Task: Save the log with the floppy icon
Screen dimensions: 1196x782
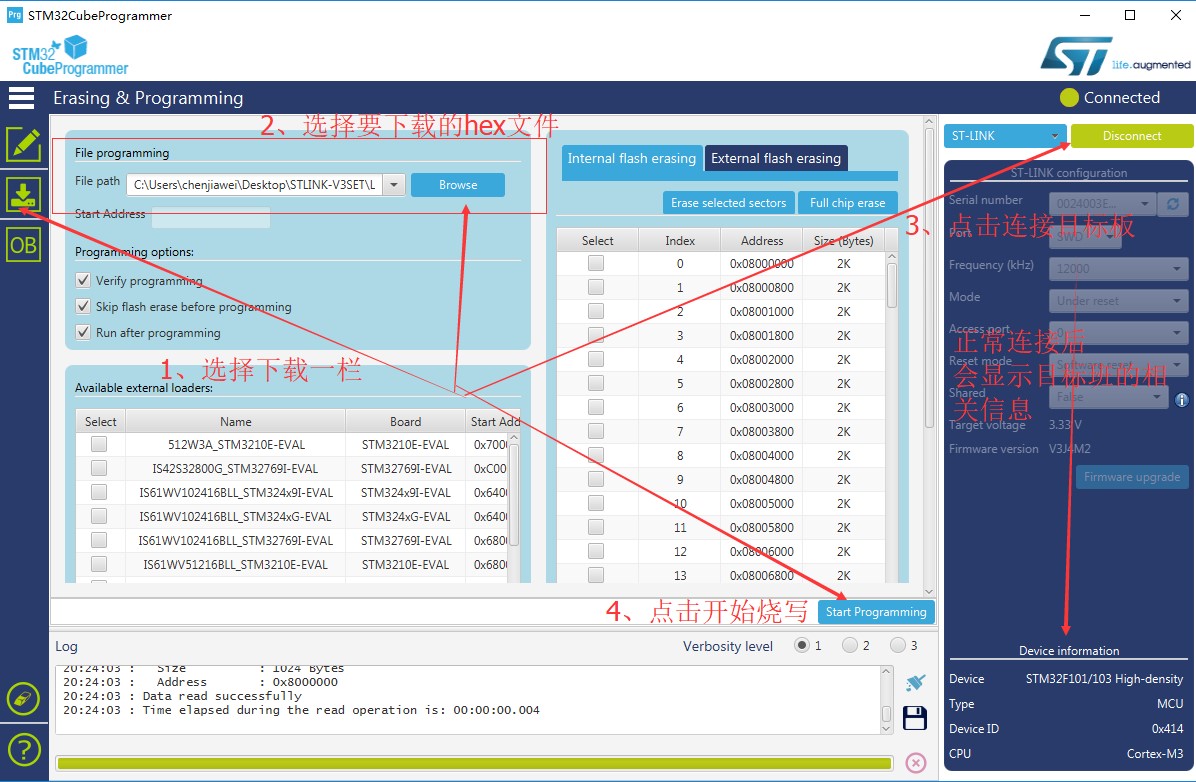Action: tap(915, 718)
